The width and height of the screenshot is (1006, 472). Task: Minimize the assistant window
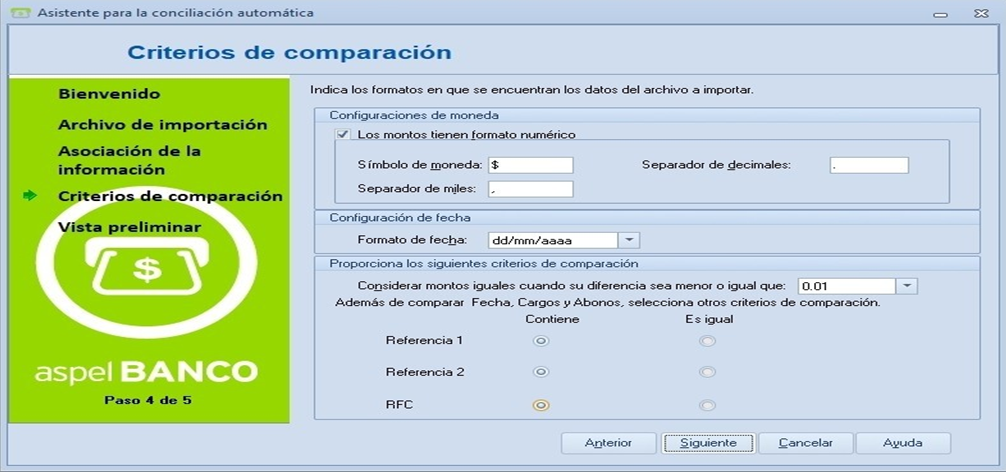pyautogui.click(x=941, y=13)
